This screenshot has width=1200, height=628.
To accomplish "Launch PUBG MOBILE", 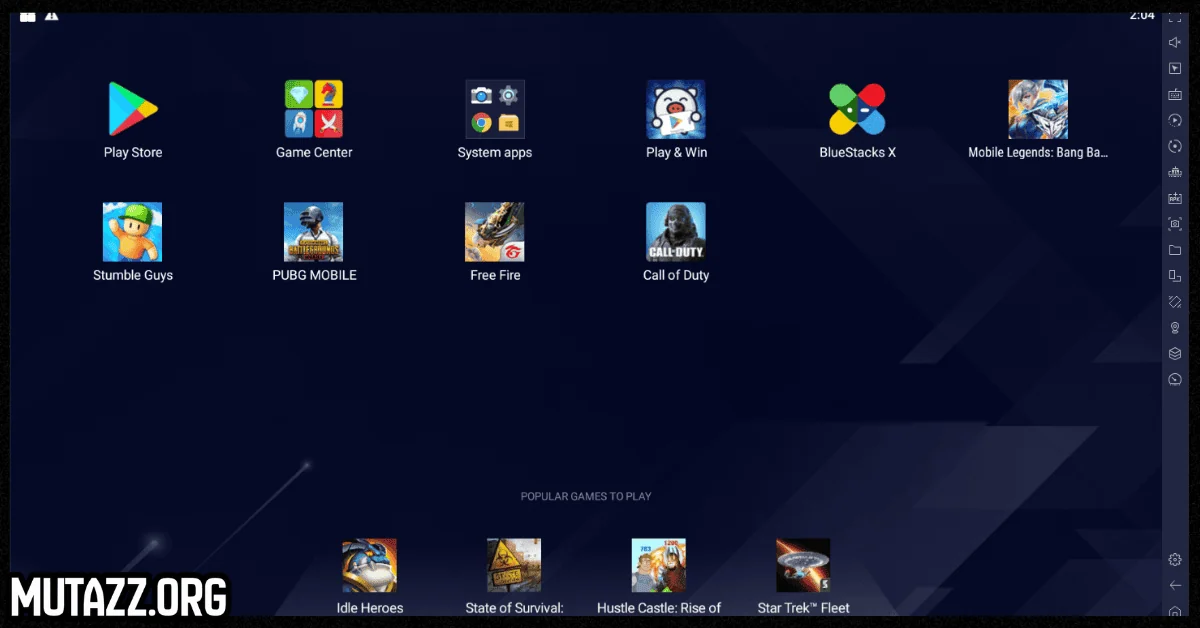I will pyautogui.click(x=313, y=231).
